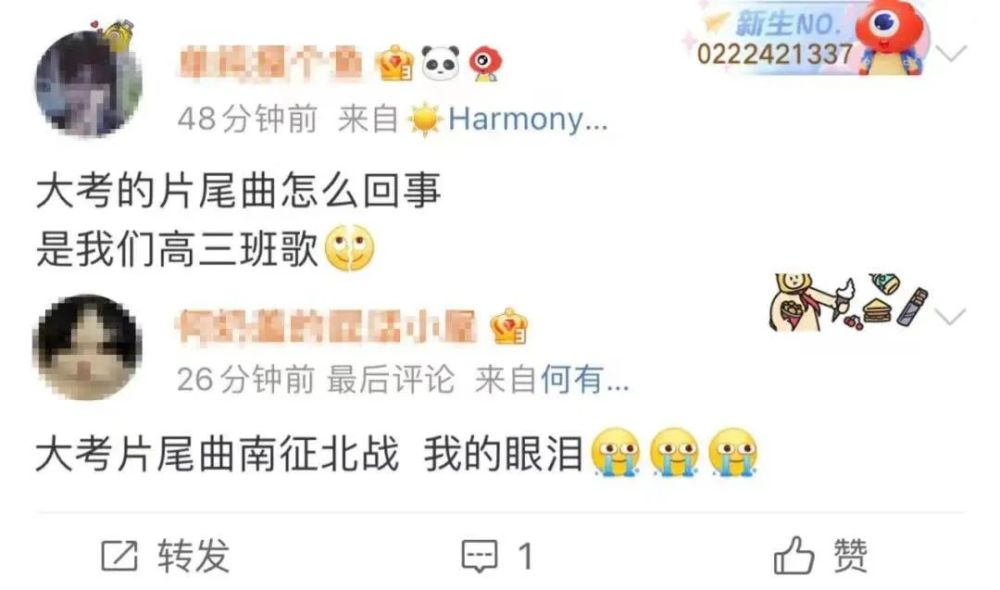Open the post text 大考片尾曲南征北战
Screen dimensions: 1000x590
click(x=217, y=454)
